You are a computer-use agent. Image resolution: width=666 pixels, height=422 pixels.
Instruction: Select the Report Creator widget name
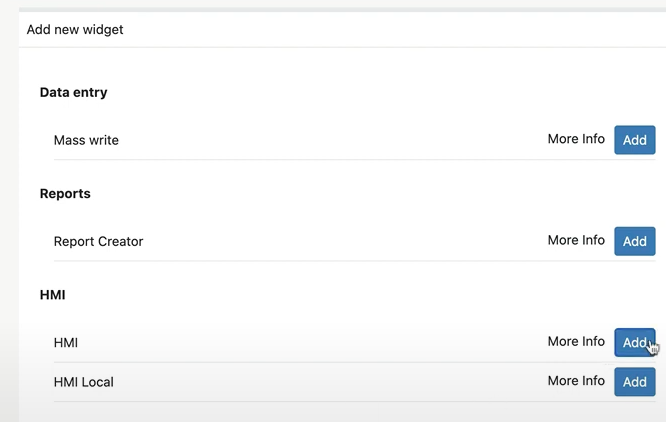pyautogui.click(x=99, y=242)
